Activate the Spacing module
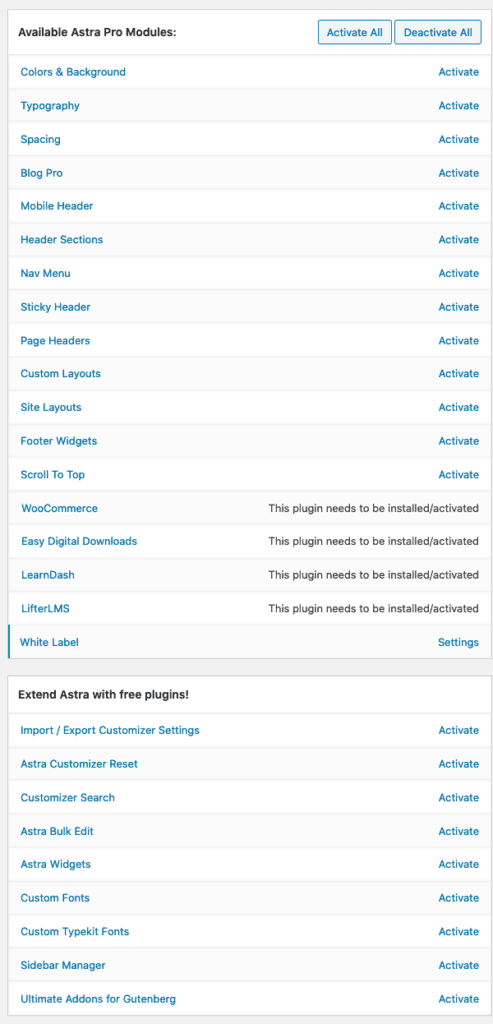 point(458,139)
